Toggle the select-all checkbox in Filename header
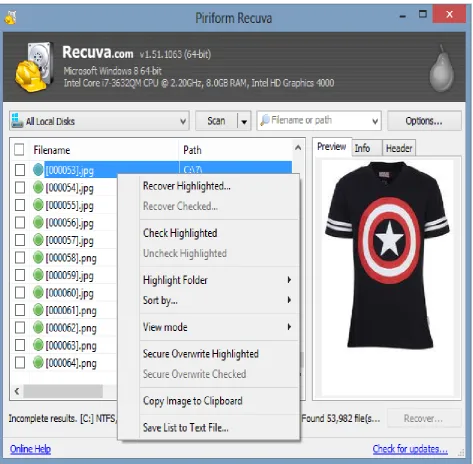Viewport: 473px width, 464px height. pyautogui.click(x=19, y=150)
